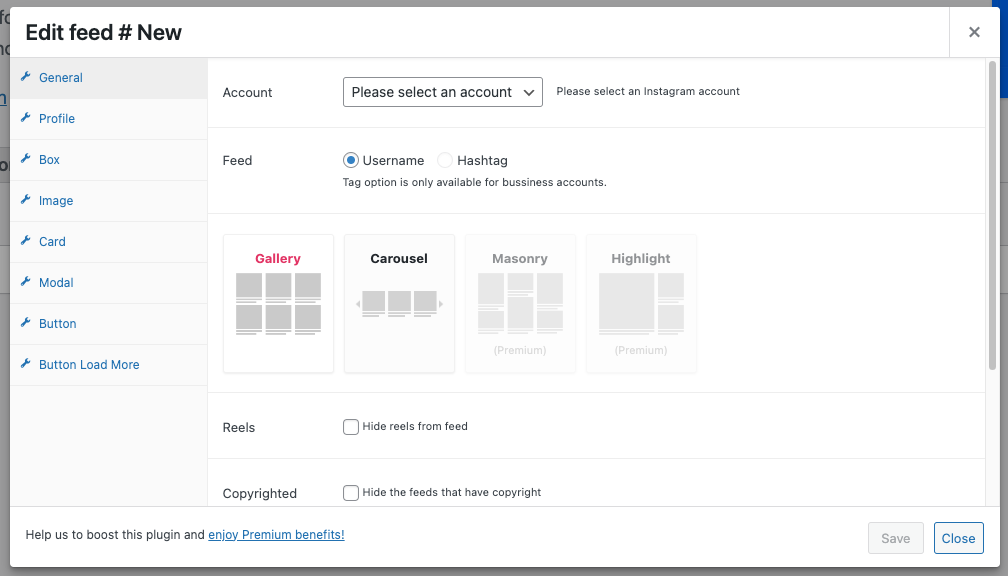Choose the Carousel layout thumbnail

pos(399,303)
